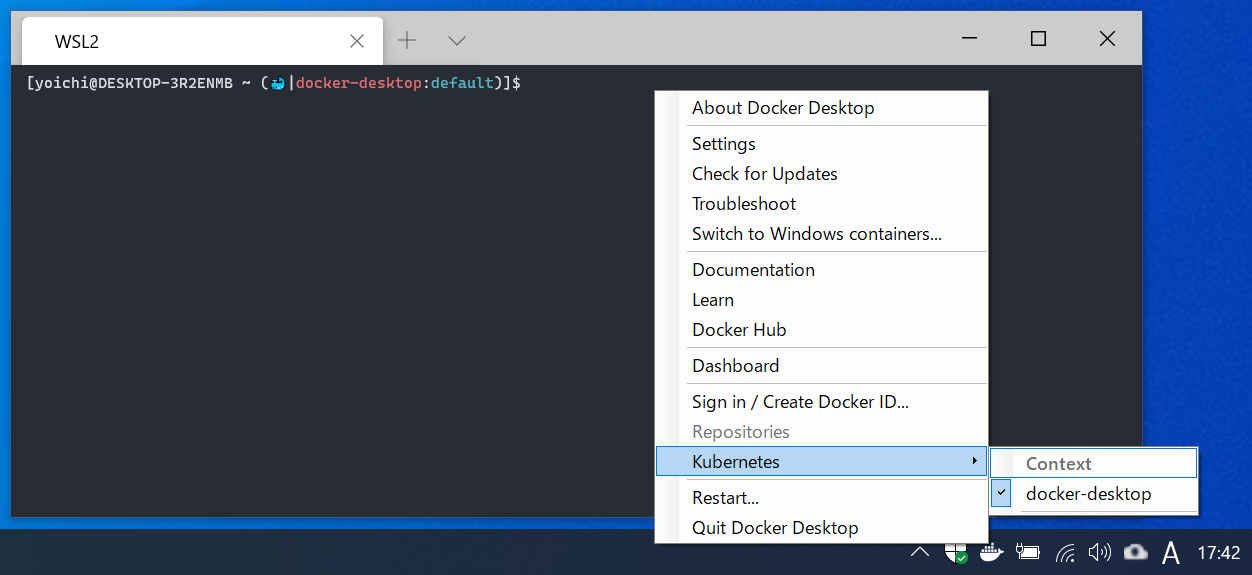Select Restart in Docker menu
1252x575 pixels.
(x=821, y=498)
